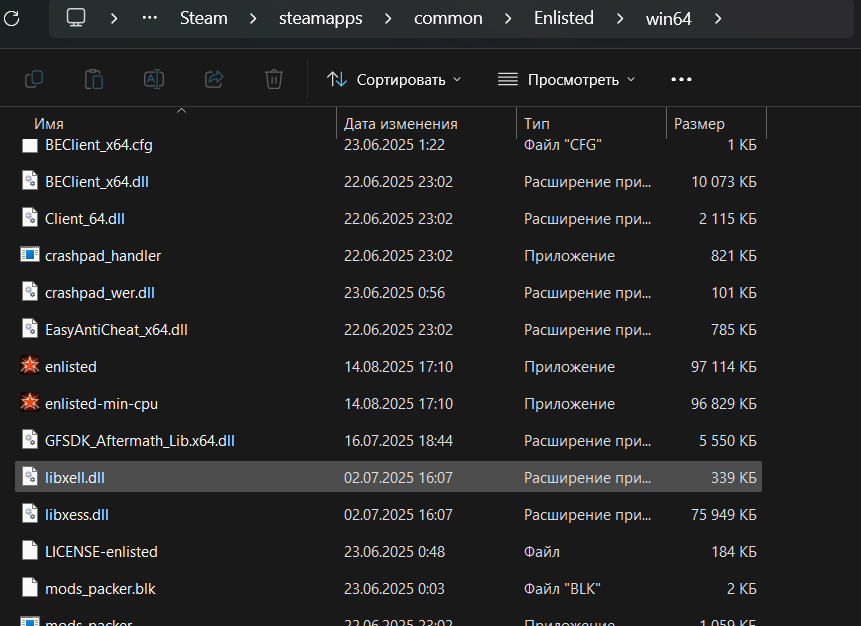Image resolution: width=861 pixels, height=626 pixels.
Task: Click the crashpad_wer.dll file icon
Action: 30,292
